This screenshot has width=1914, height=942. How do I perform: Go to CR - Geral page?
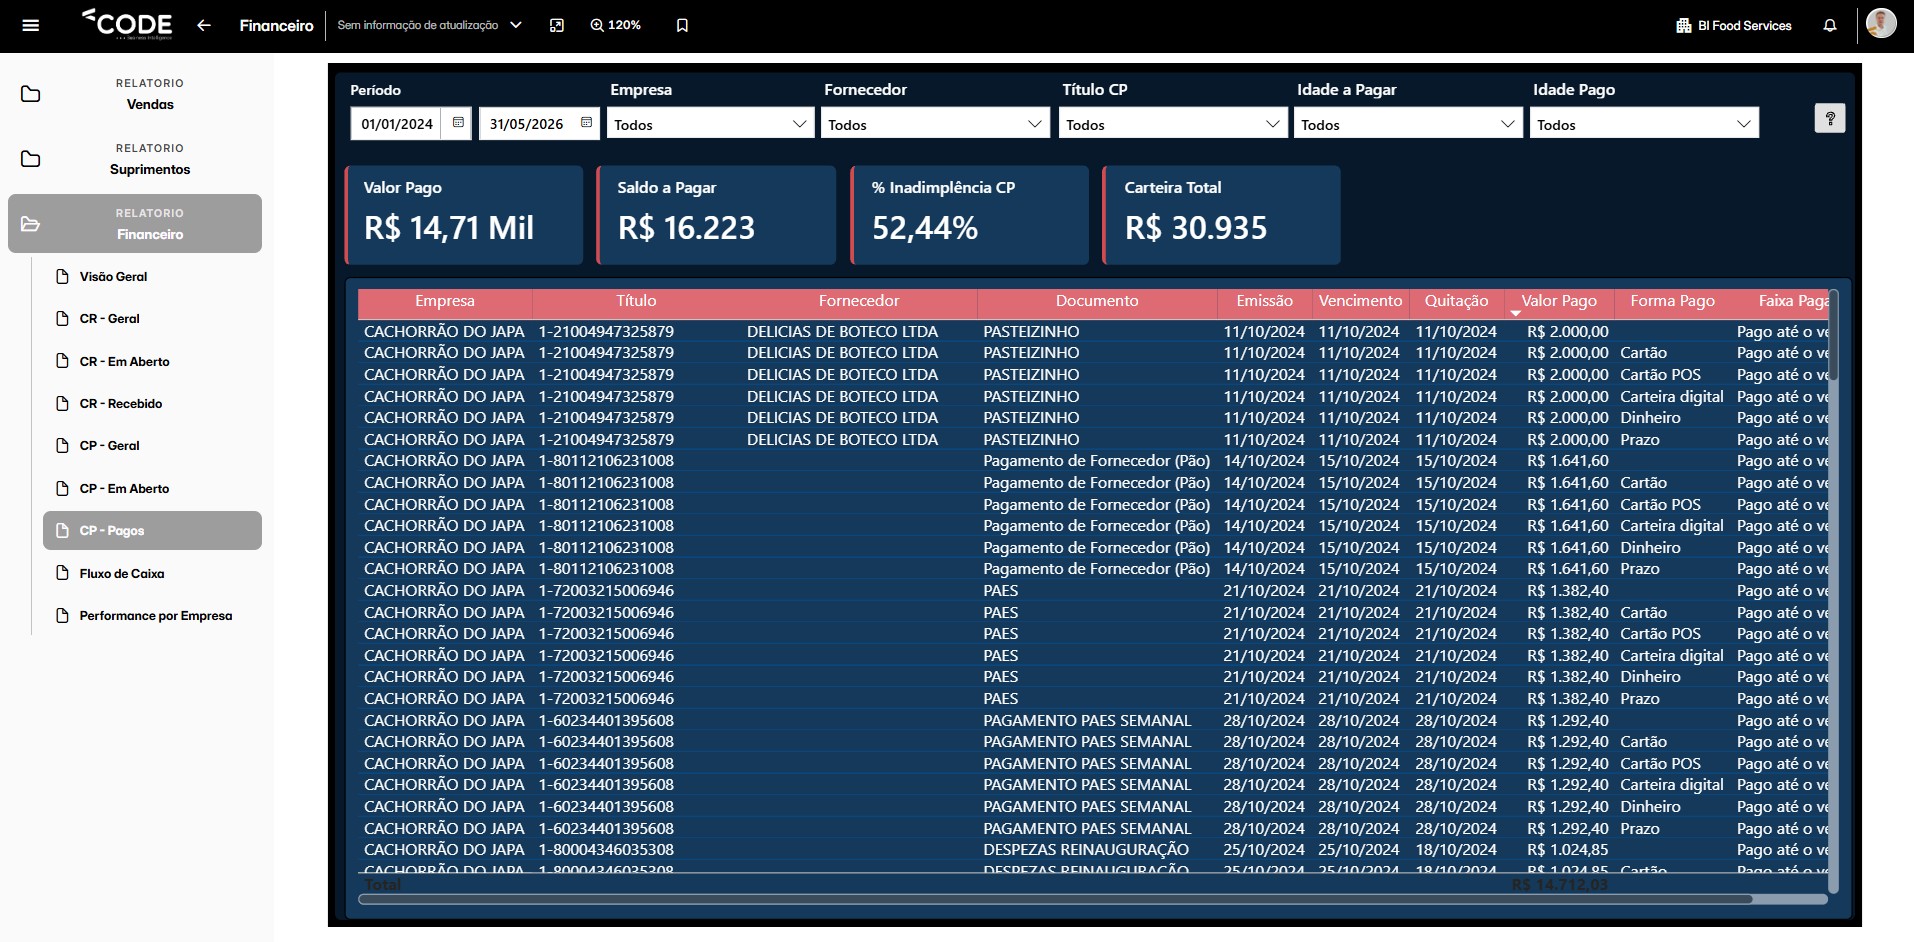(x=152, y=319)
